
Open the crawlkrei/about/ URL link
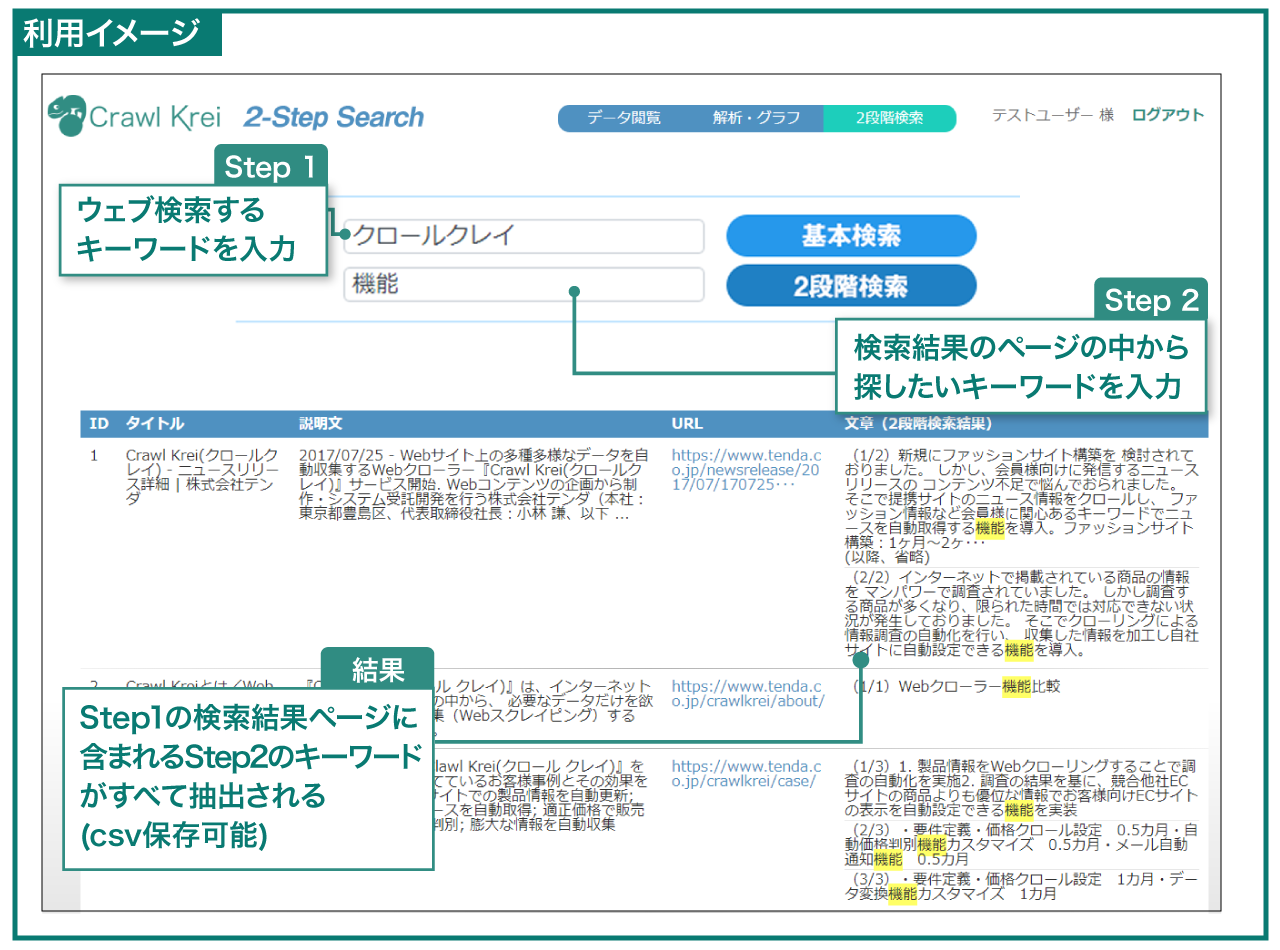point(748,693)
